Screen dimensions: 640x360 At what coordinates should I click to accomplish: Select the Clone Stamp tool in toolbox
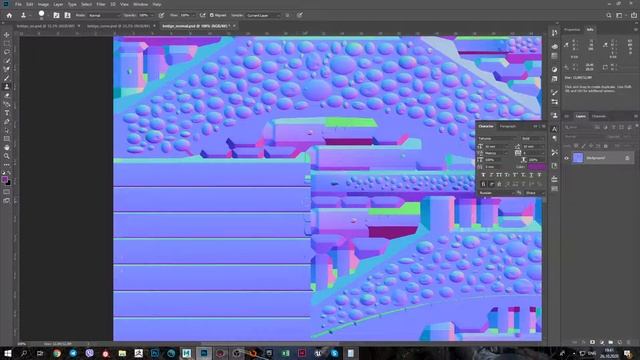[x=7, y=87]
